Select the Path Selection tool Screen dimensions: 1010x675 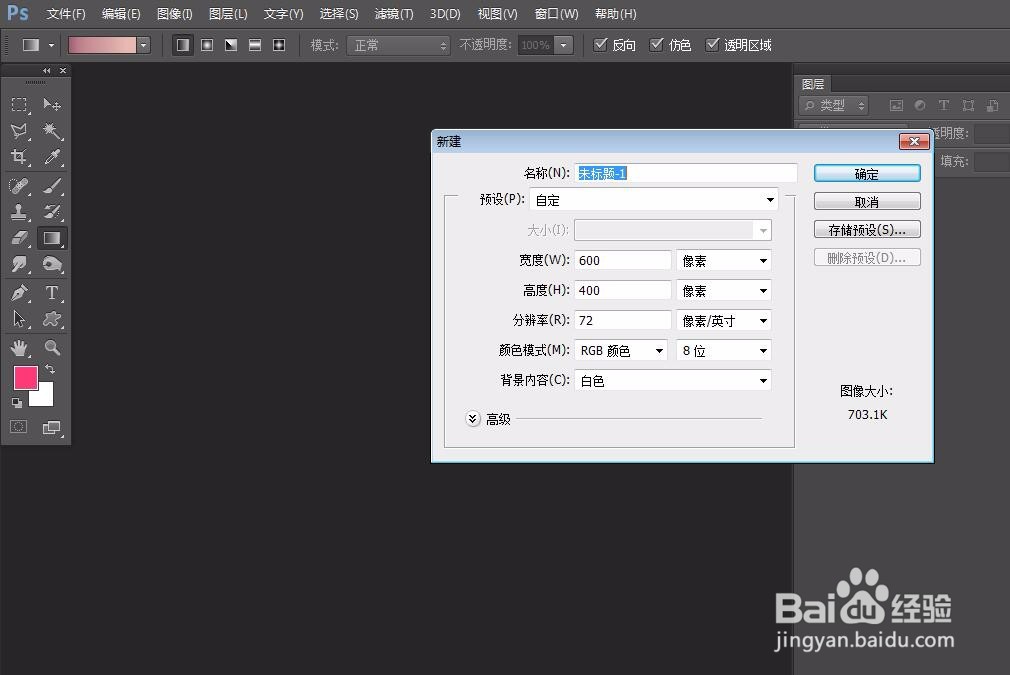click(x=19, y=319)
